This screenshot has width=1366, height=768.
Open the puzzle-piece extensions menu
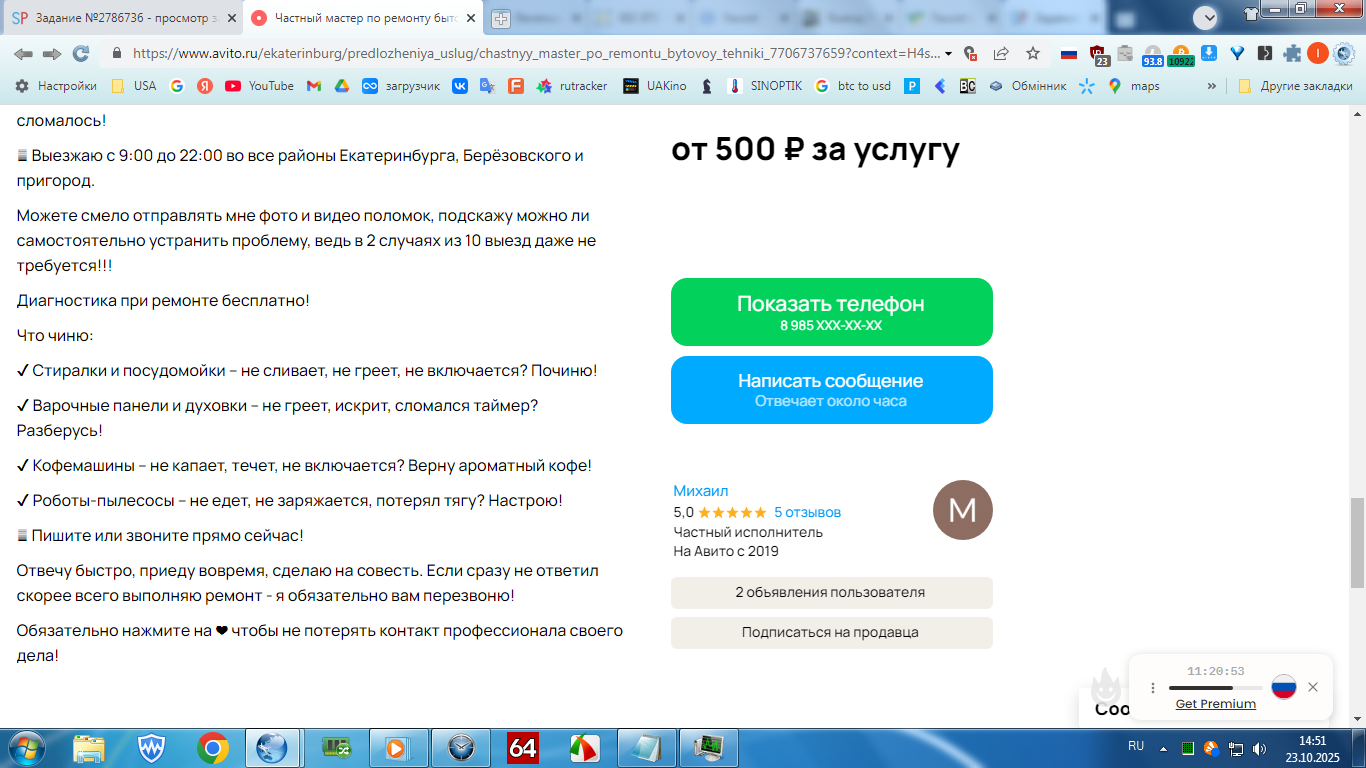(1292, 54)
